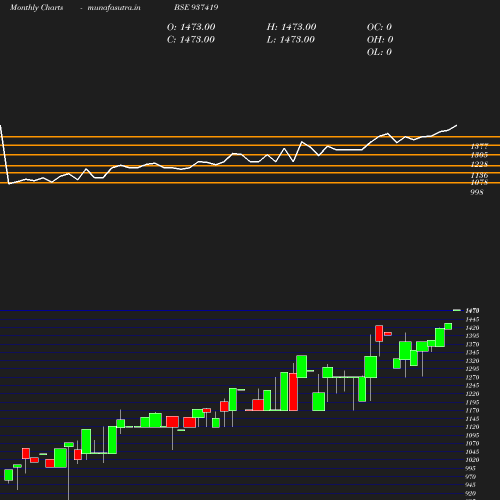Click the 1095 price axis label
This screenshot has width=500, height=500.
pos(472,435)
